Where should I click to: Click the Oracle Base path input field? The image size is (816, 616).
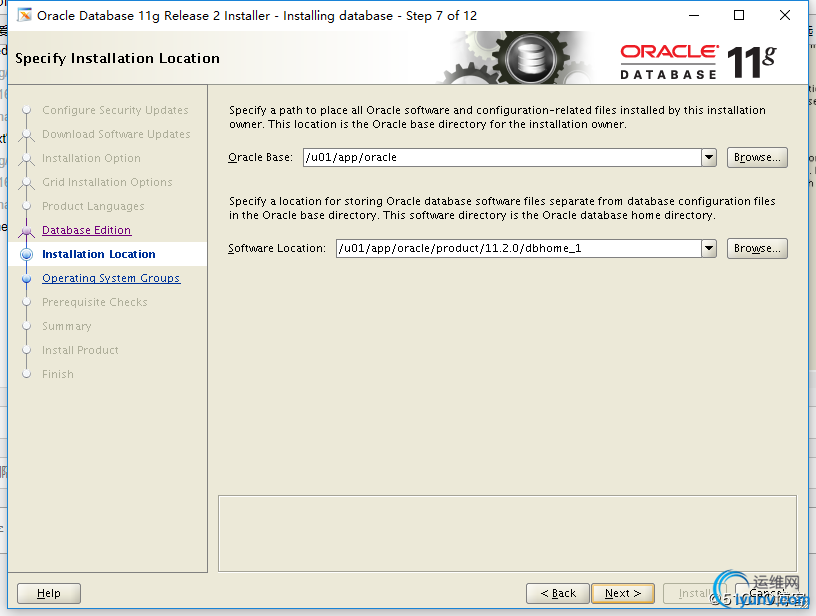502,157
